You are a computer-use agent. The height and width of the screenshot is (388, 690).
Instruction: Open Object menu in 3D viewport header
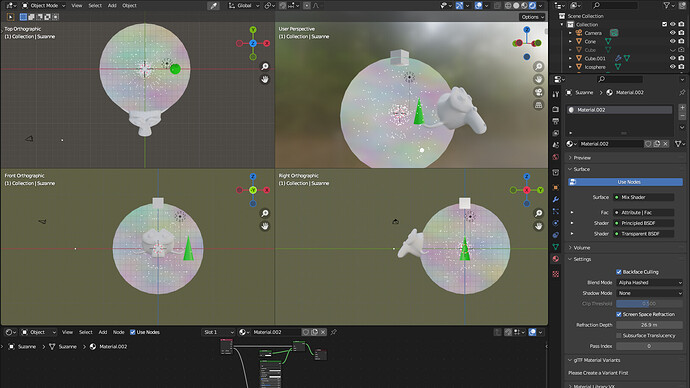(x=129, y=6)
